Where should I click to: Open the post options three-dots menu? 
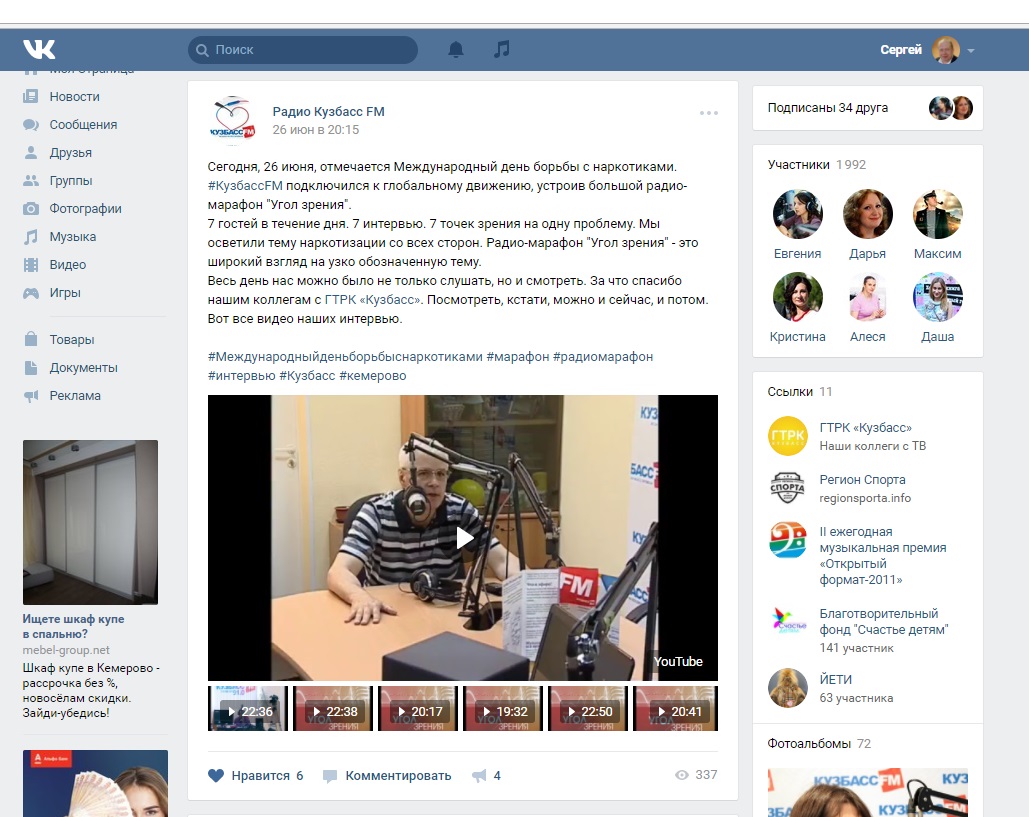click(x=709, y=113)
